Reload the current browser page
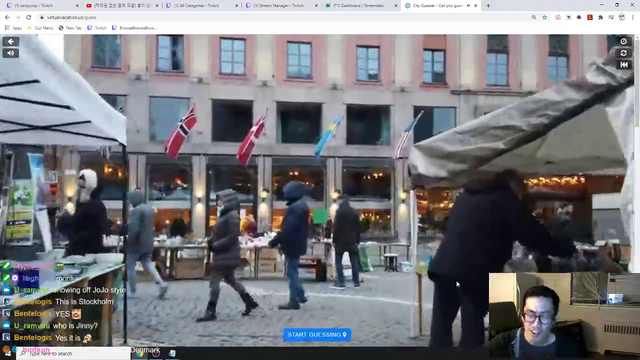Screen dimensions: 640x360 29,18
